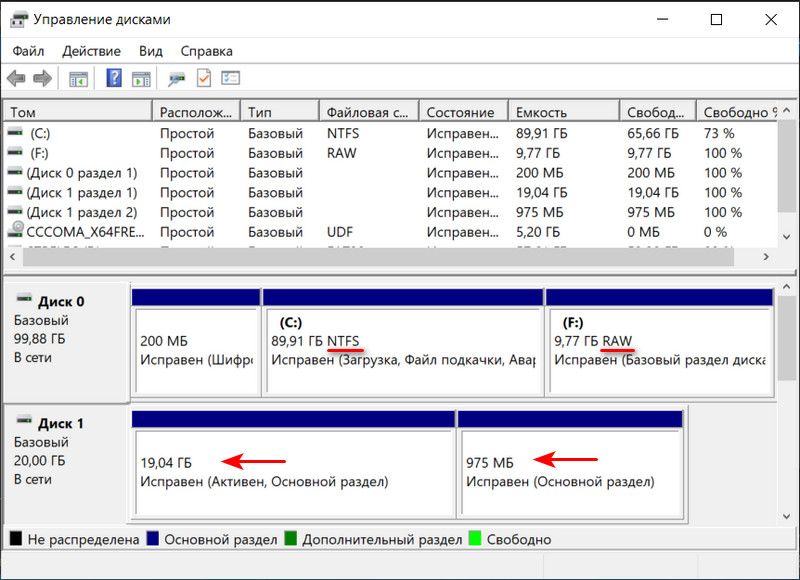This screenshot has height=580, width=800.
Task: Sort volumes by the Том column header
Action: pyautogui.click(x=77, y=113)
